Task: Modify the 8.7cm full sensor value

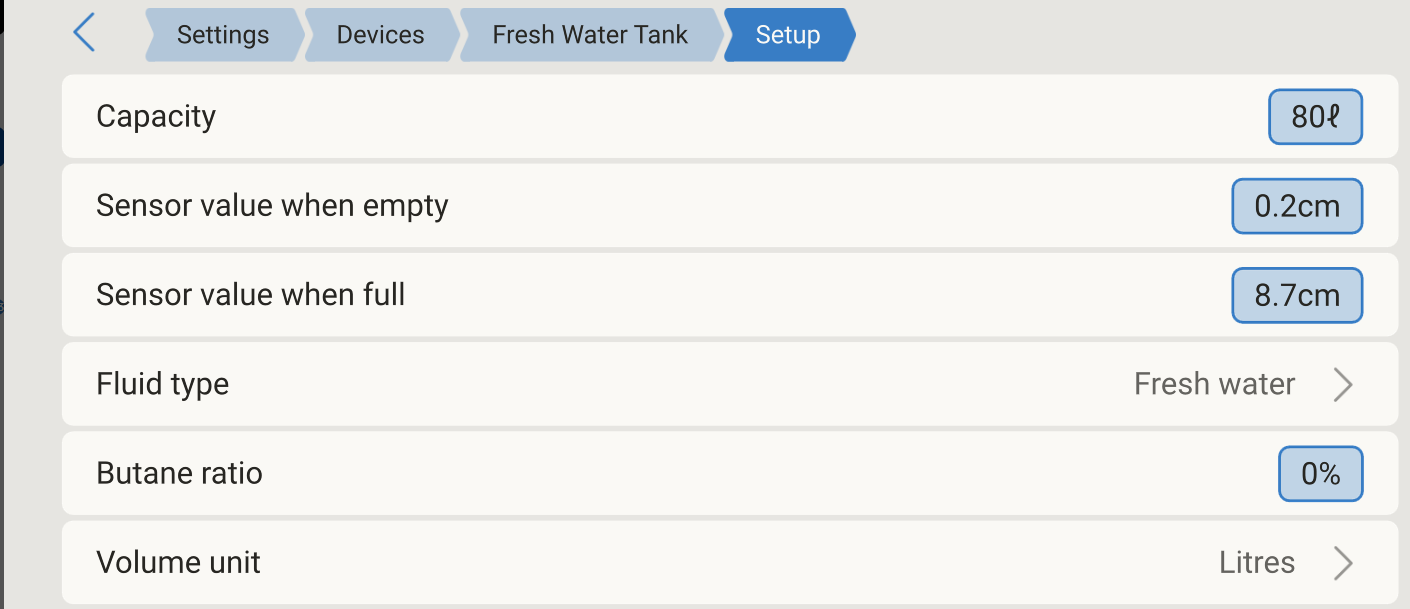Action: [1297, 295]
